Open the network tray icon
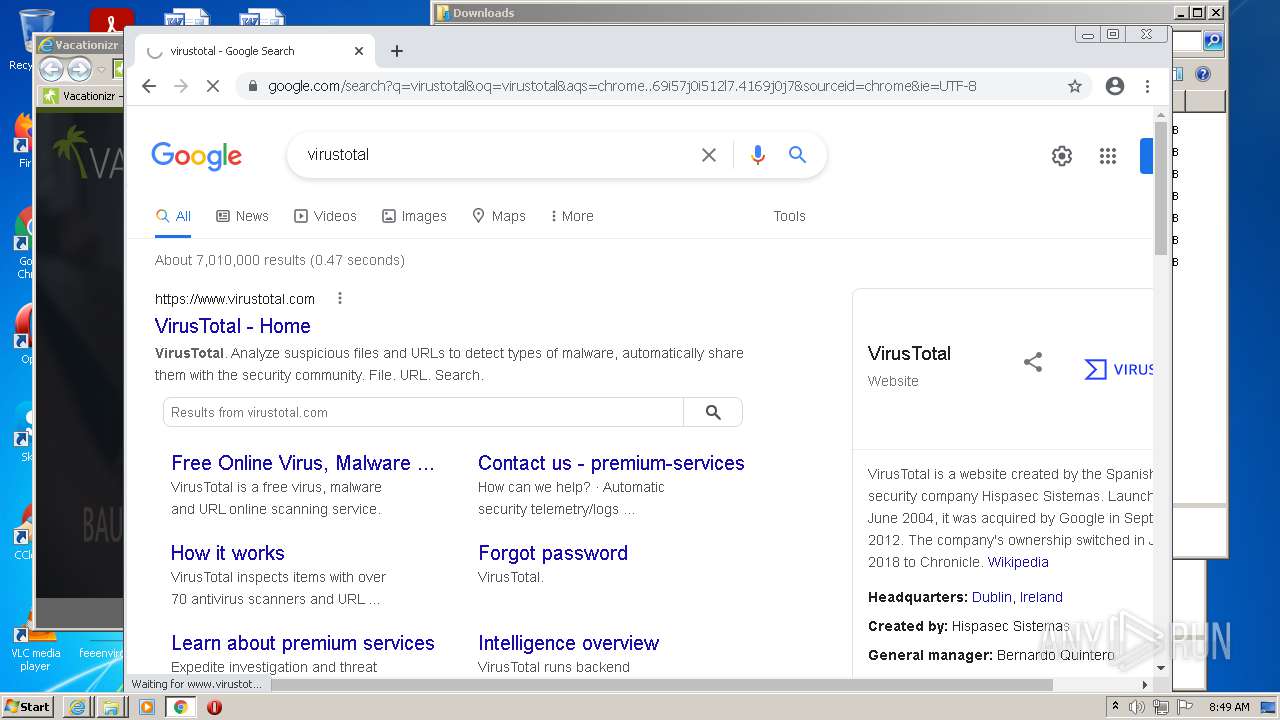1280x720 pixels. click(1161, 707)
